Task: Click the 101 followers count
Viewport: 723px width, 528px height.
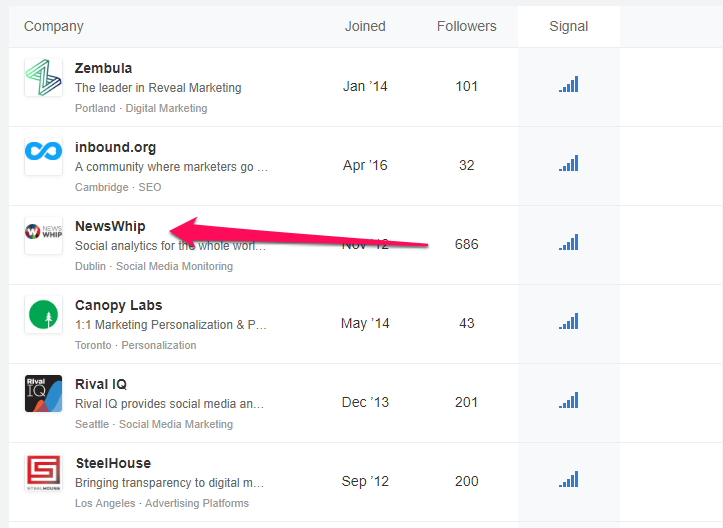Action: click(467, 86)
